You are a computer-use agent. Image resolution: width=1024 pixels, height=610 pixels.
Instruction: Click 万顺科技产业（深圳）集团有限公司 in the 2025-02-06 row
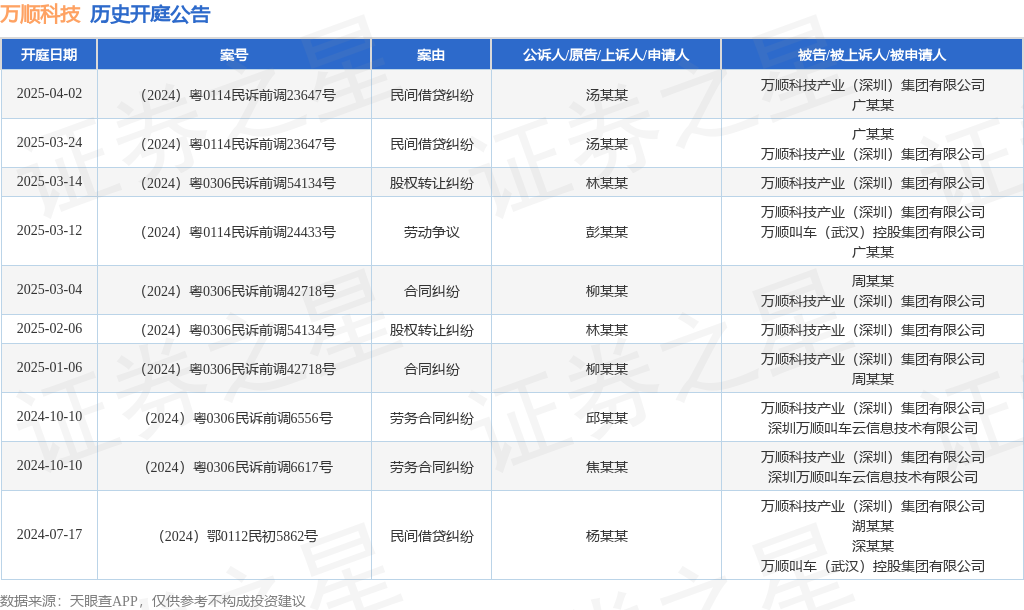872,330
